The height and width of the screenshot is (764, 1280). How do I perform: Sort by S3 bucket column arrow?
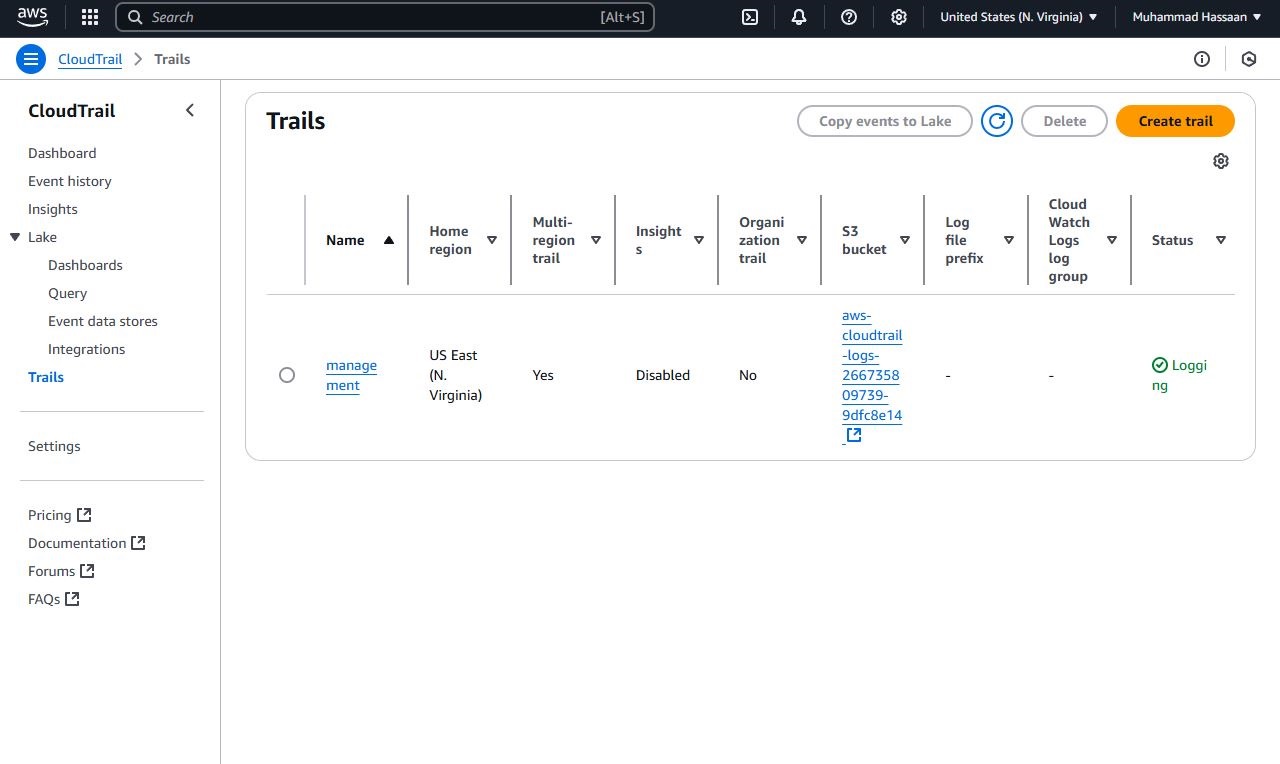tap(905, 240)
